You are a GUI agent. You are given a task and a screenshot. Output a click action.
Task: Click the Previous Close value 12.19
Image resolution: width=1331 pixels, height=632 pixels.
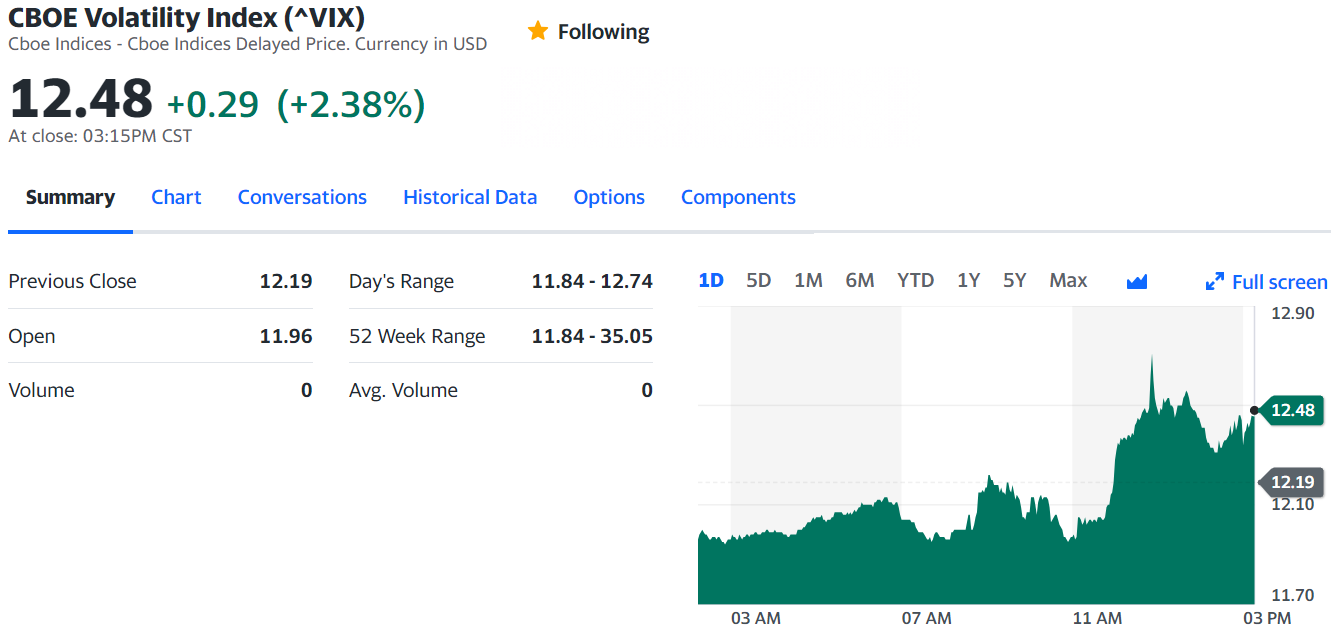point(286,281)
